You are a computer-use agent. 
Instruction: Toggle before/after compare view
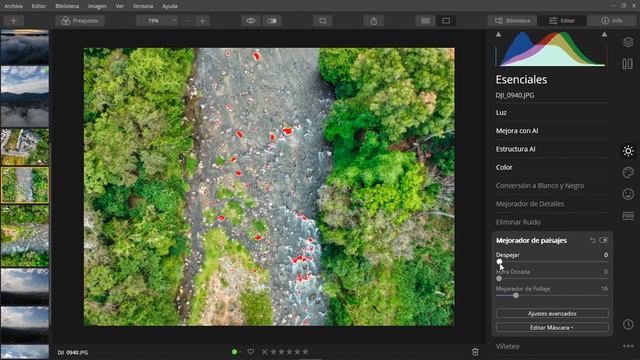pos(272,21)
